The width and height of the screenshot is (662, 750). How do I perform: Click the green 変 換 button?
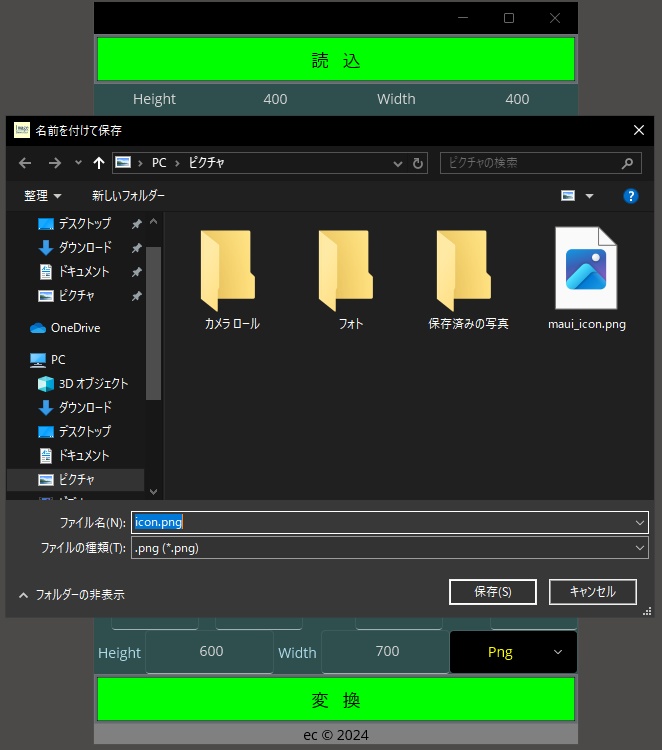pos(336,699)
